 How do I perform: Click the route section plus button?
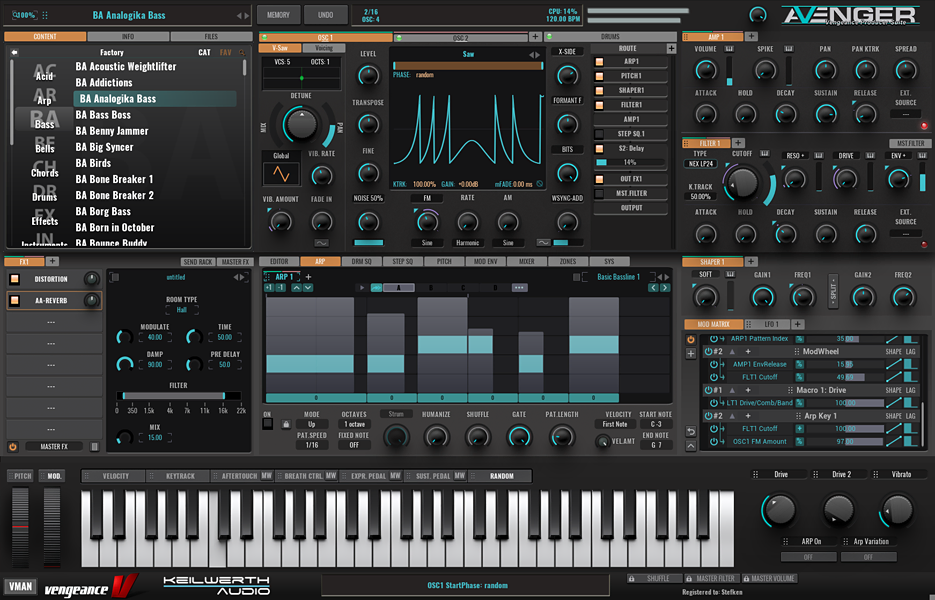point(671,48)
